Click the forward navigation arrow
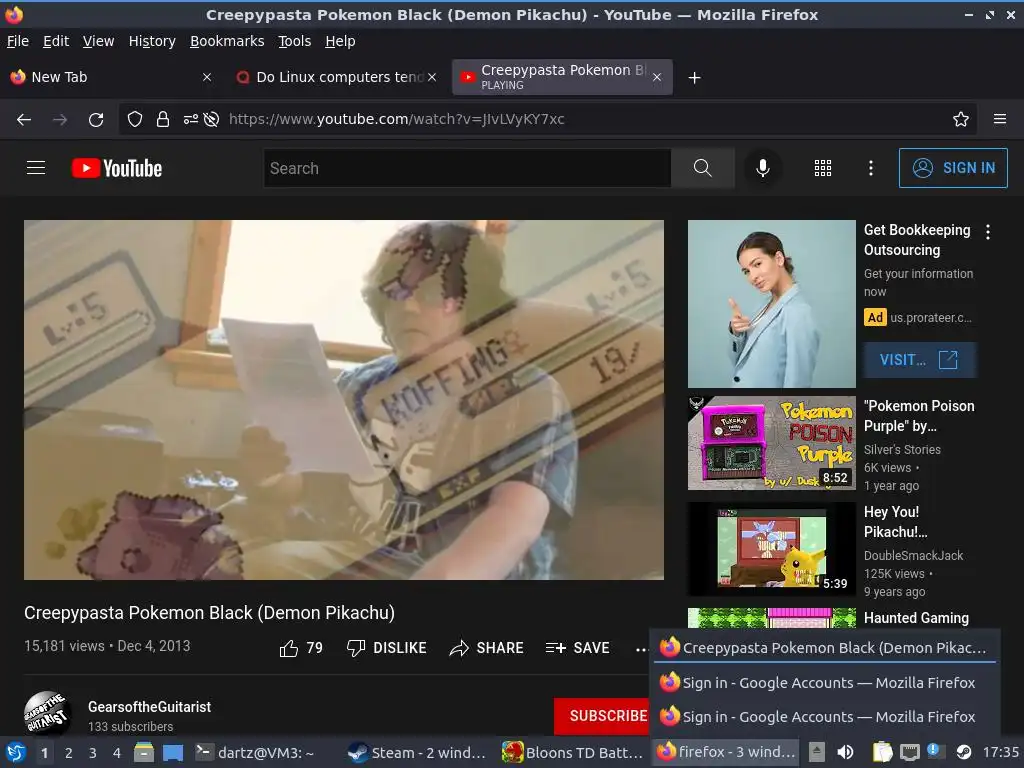 (60, 120)
